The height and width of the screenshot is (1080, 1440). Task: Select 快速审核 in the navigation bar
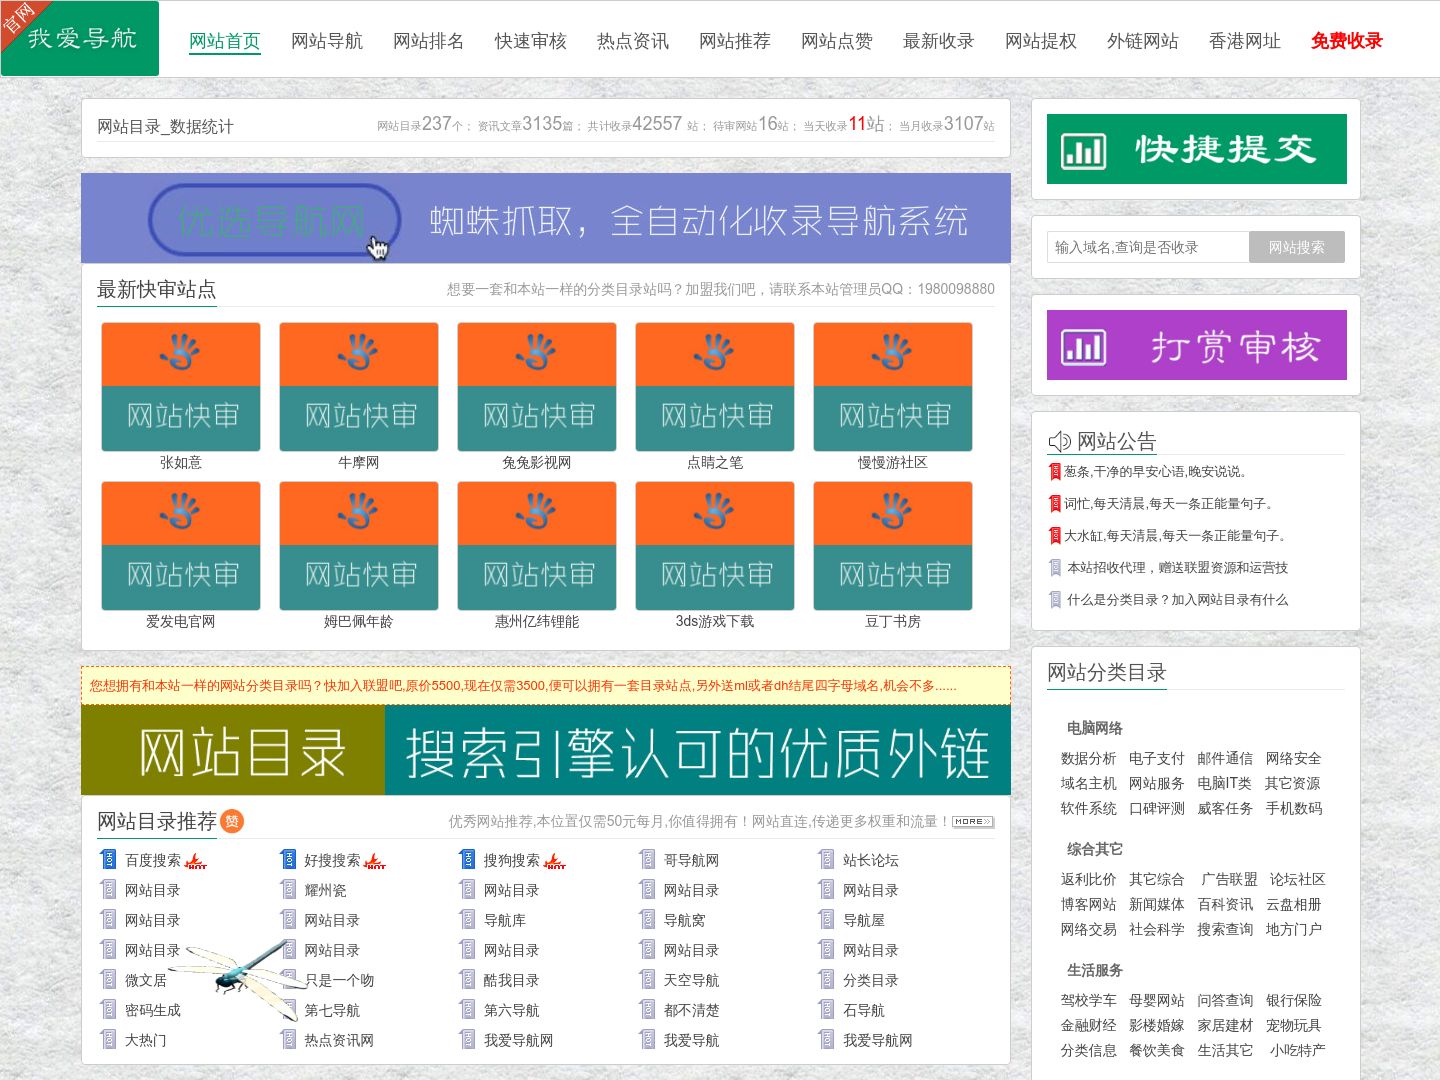tap(531, 41)
